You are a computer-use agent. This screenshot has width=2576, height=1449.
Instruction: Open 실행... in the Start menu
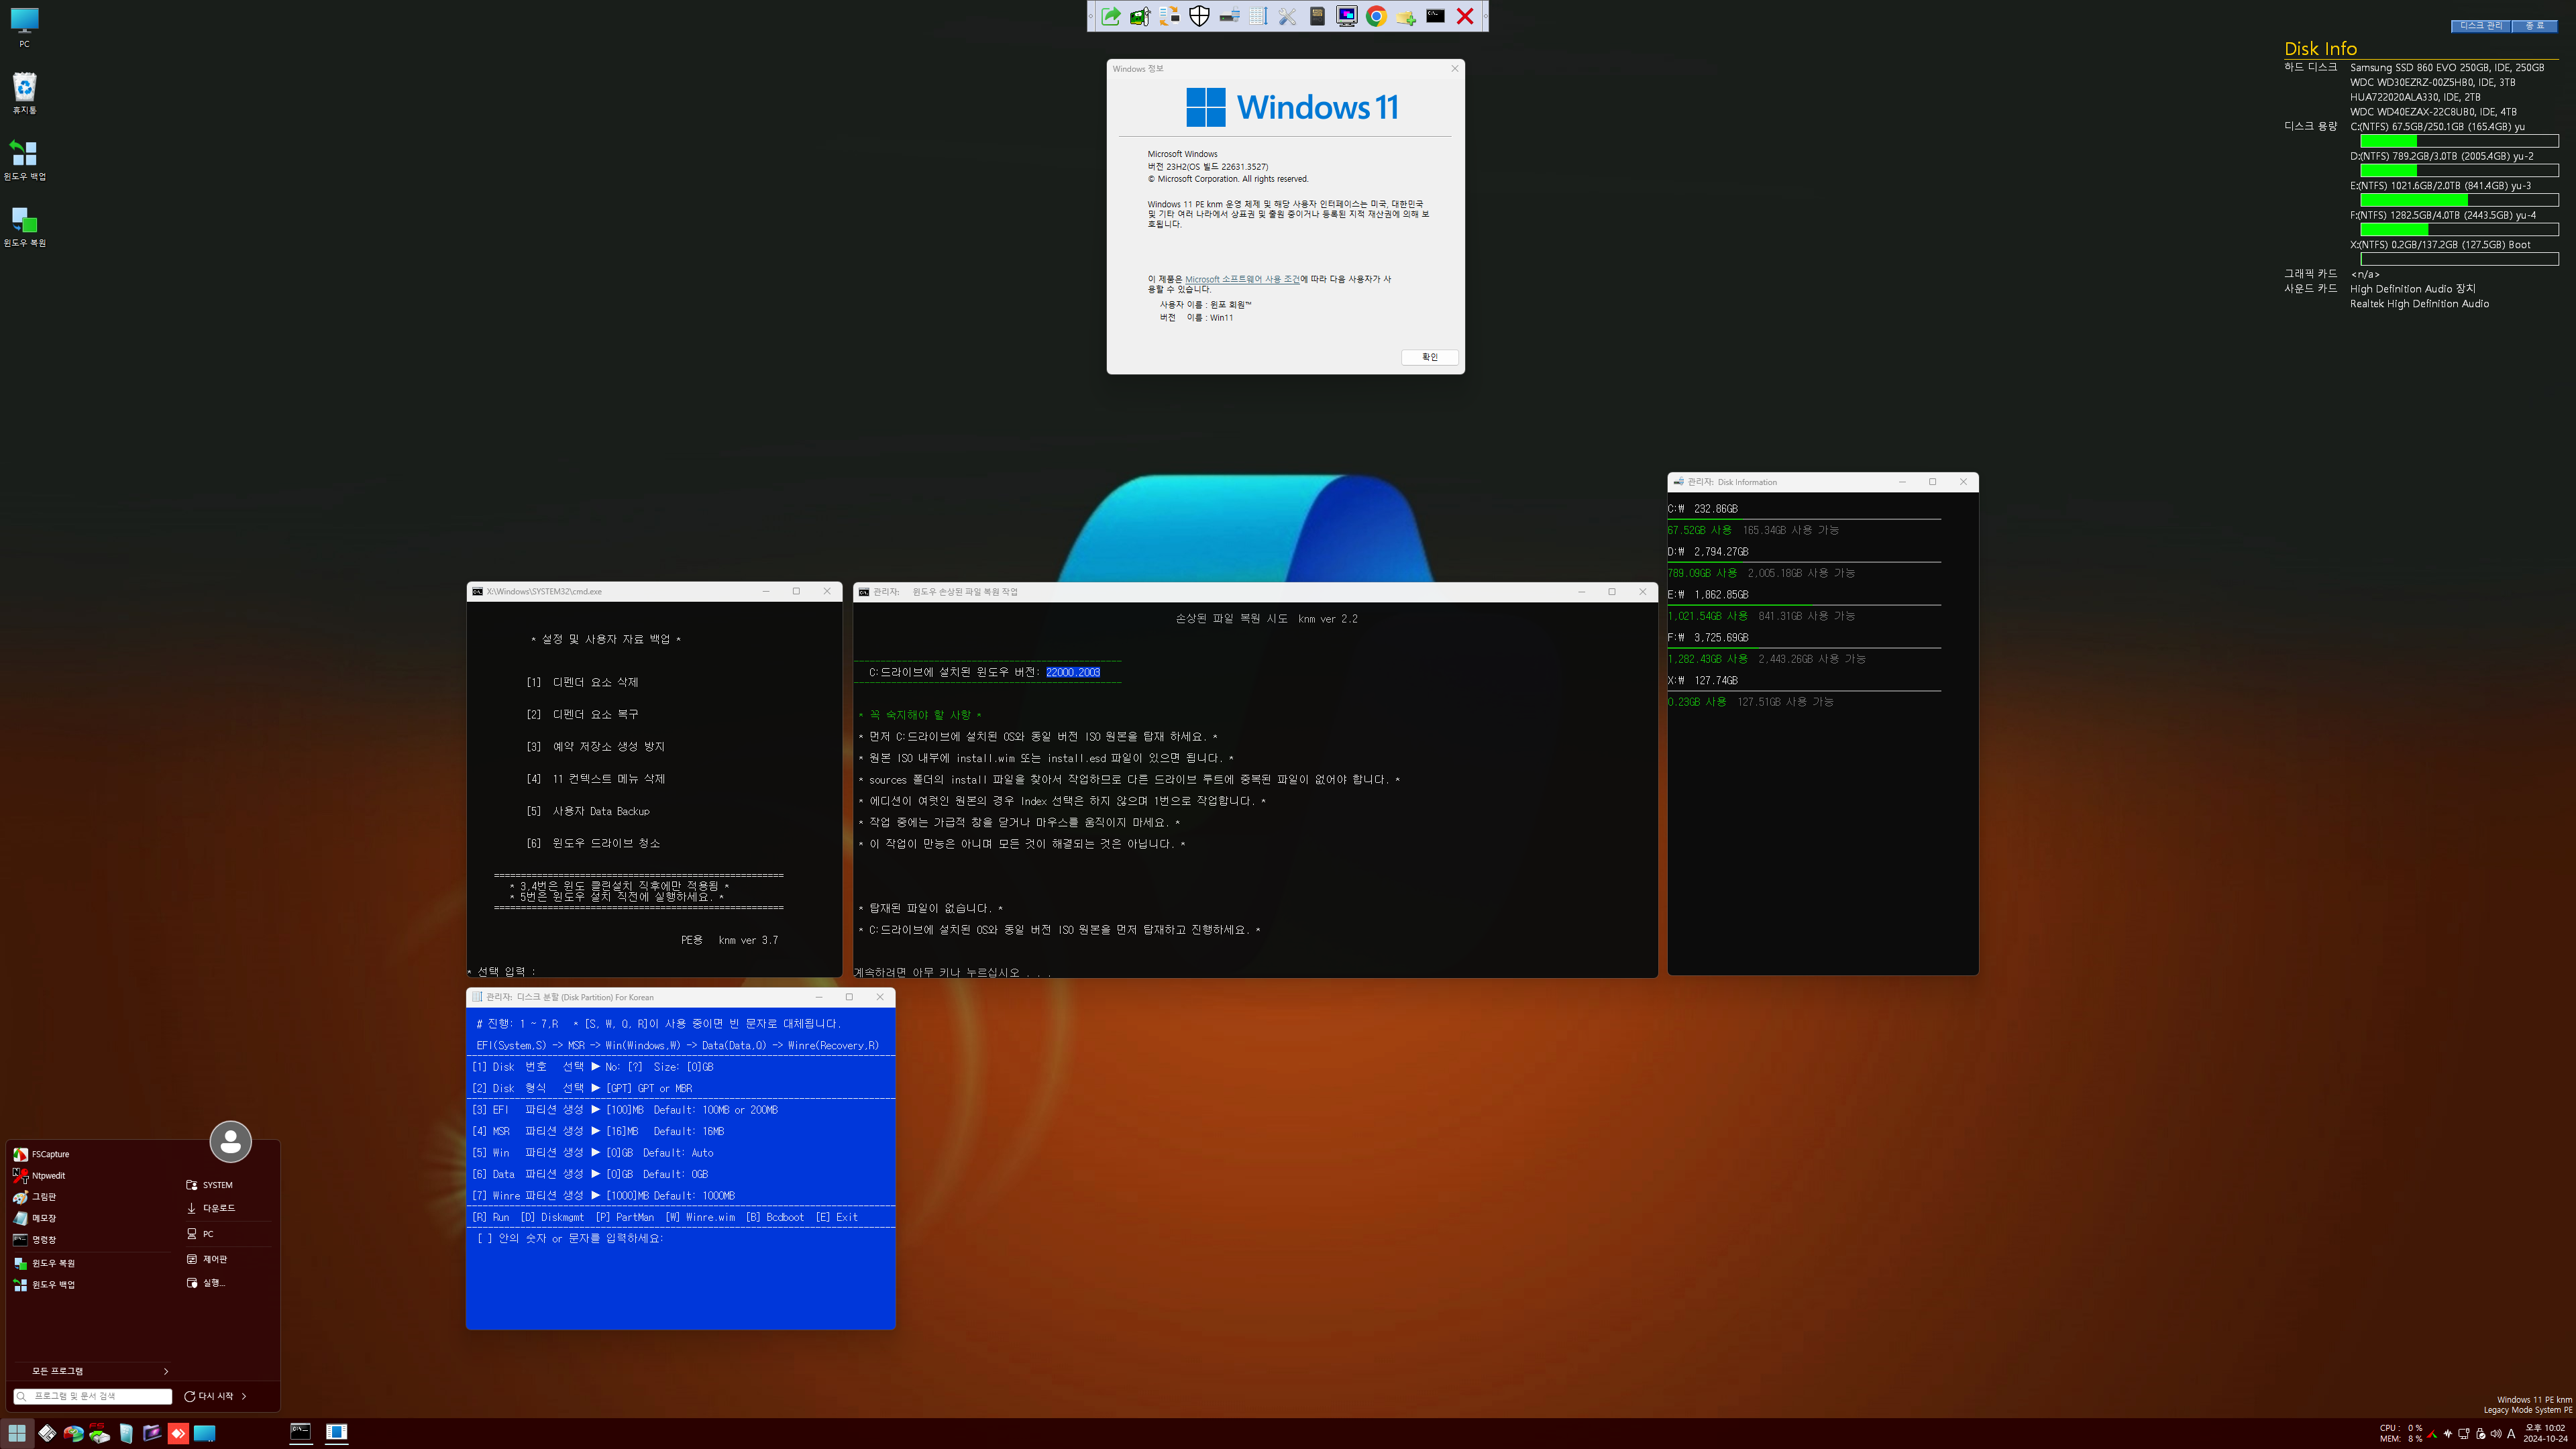point(206,1283)
